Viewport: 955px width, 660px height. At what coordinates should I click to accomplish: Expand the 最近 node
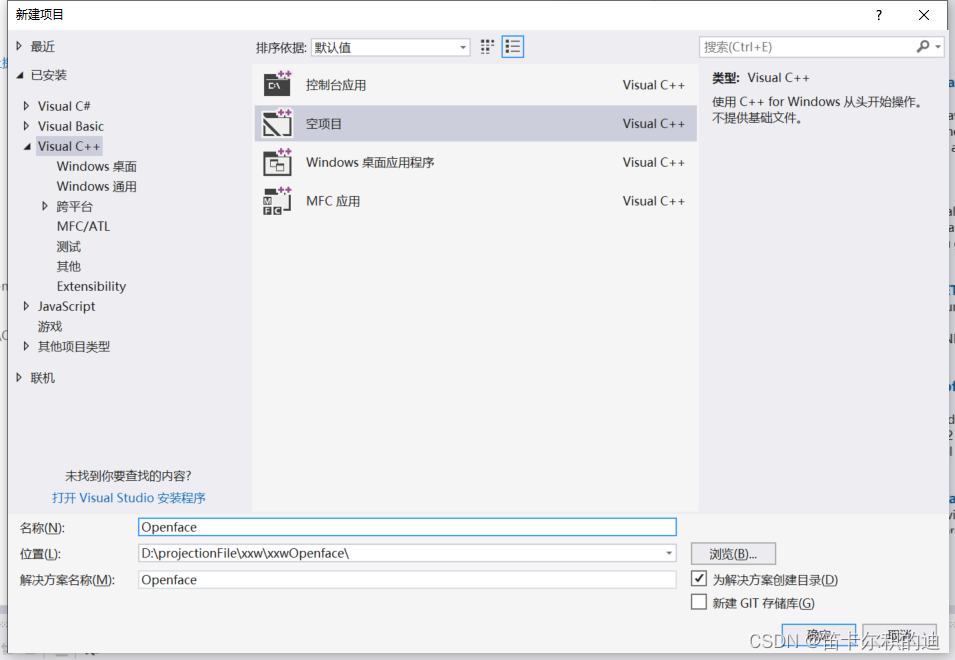click(x=19, y=46)
